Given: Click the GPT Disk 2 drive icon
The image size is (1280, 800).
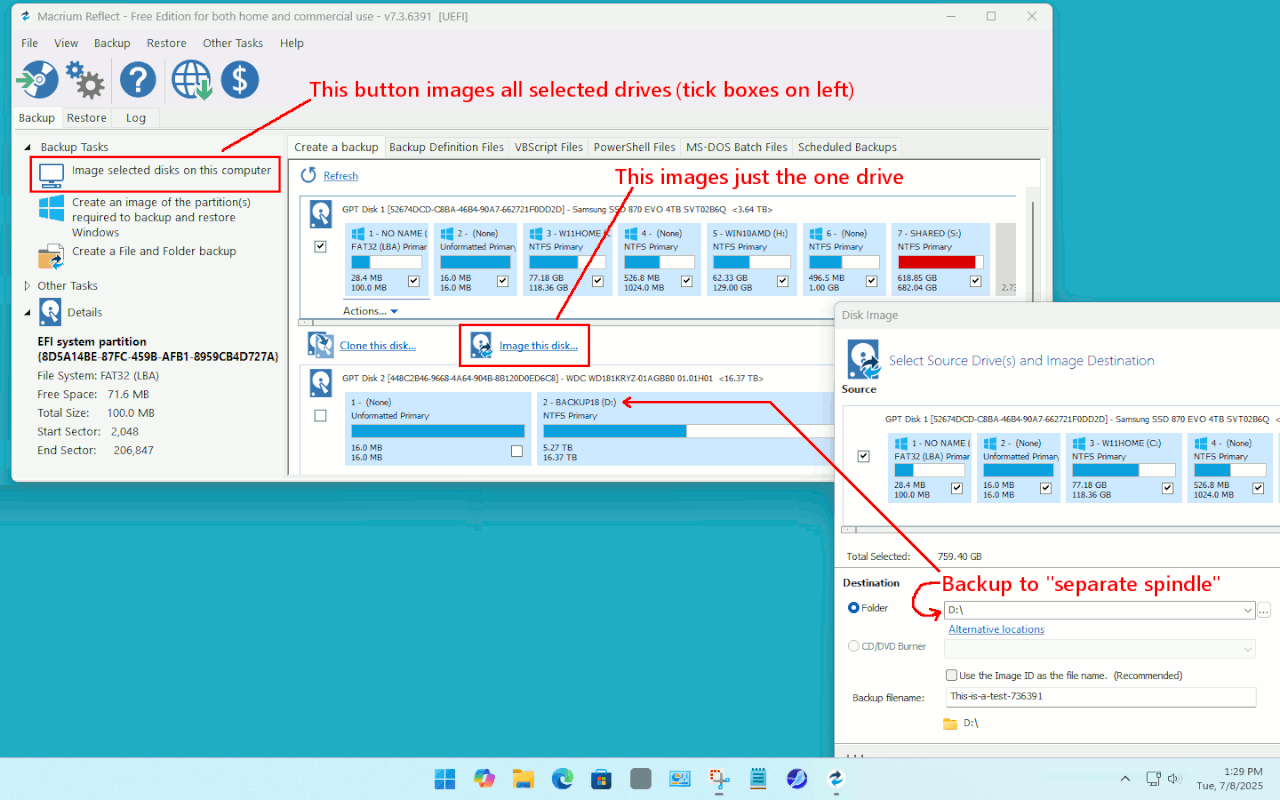Looking at the screenshot, I should point(320,383).
